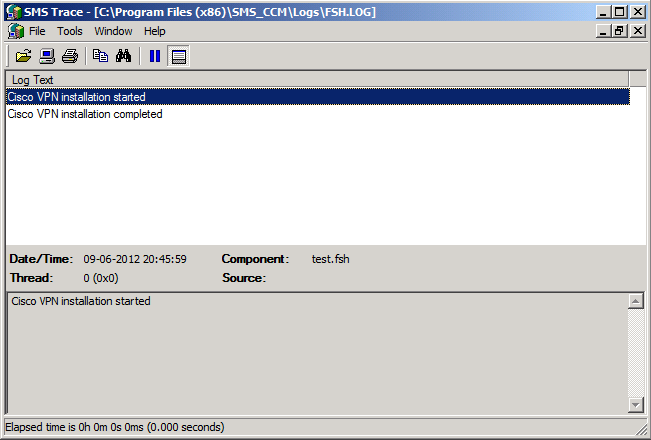Click the details pane scroll up arrow
The height and width of the screenshot is (440, 651).
tap(636, 301)
